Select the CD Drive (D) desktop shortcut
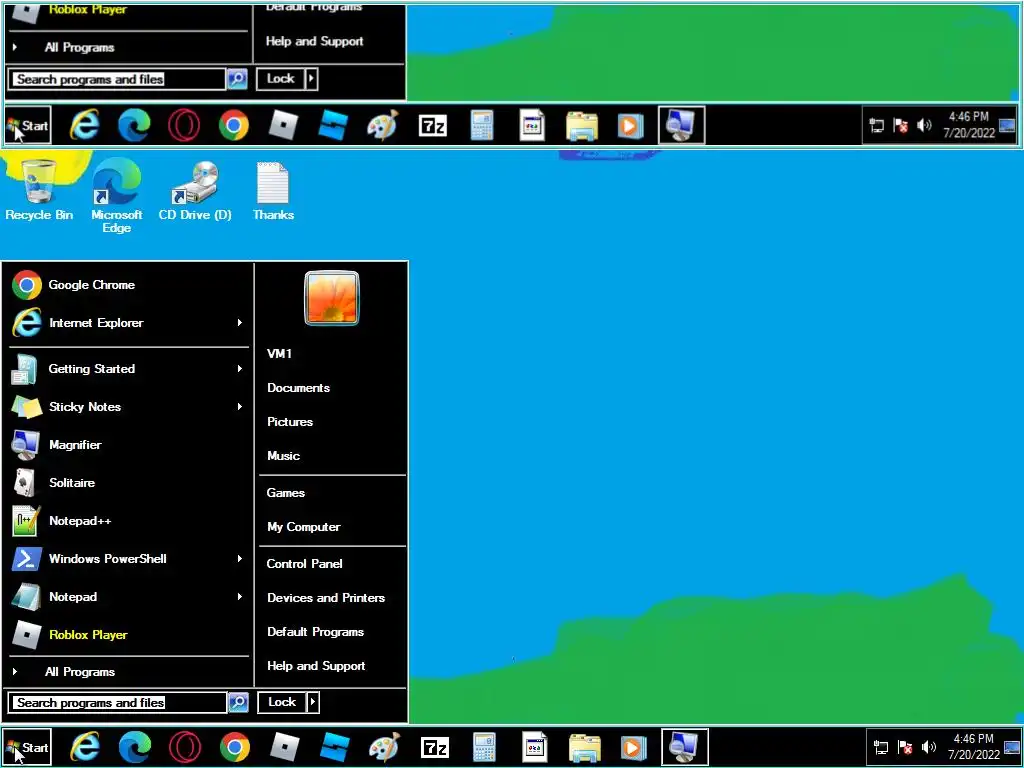1024x768 pixels. pos(195,190)
